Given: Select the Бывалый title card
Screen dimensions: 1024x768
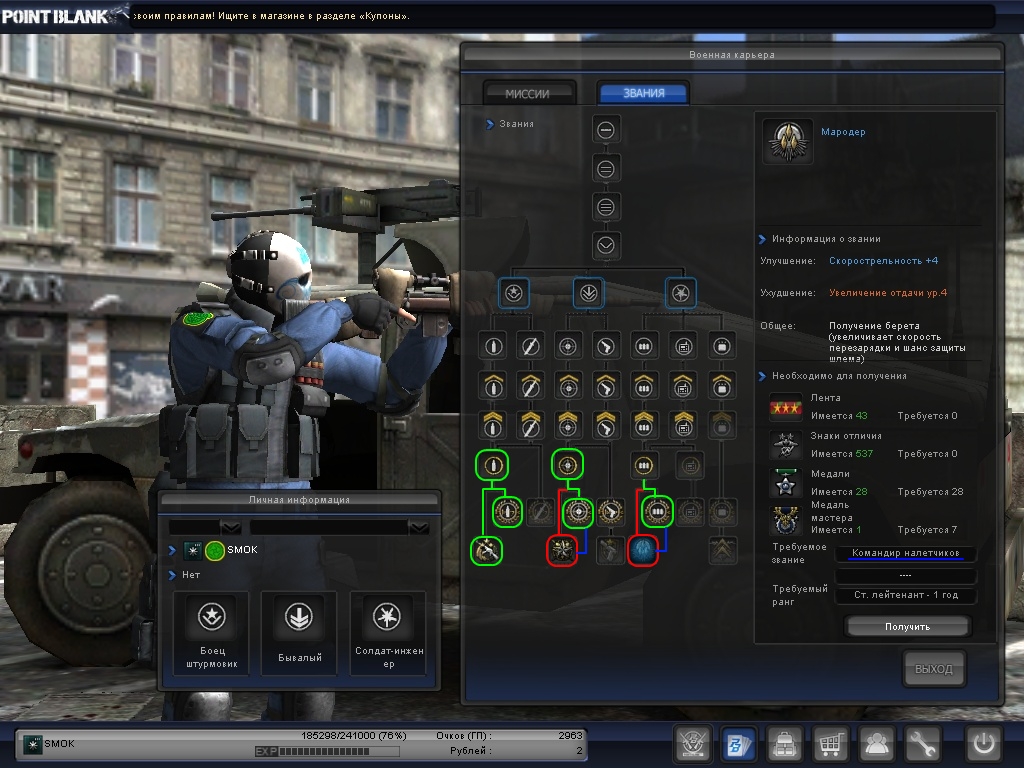Looking at the screenshot, I should [x=299, y=633].
